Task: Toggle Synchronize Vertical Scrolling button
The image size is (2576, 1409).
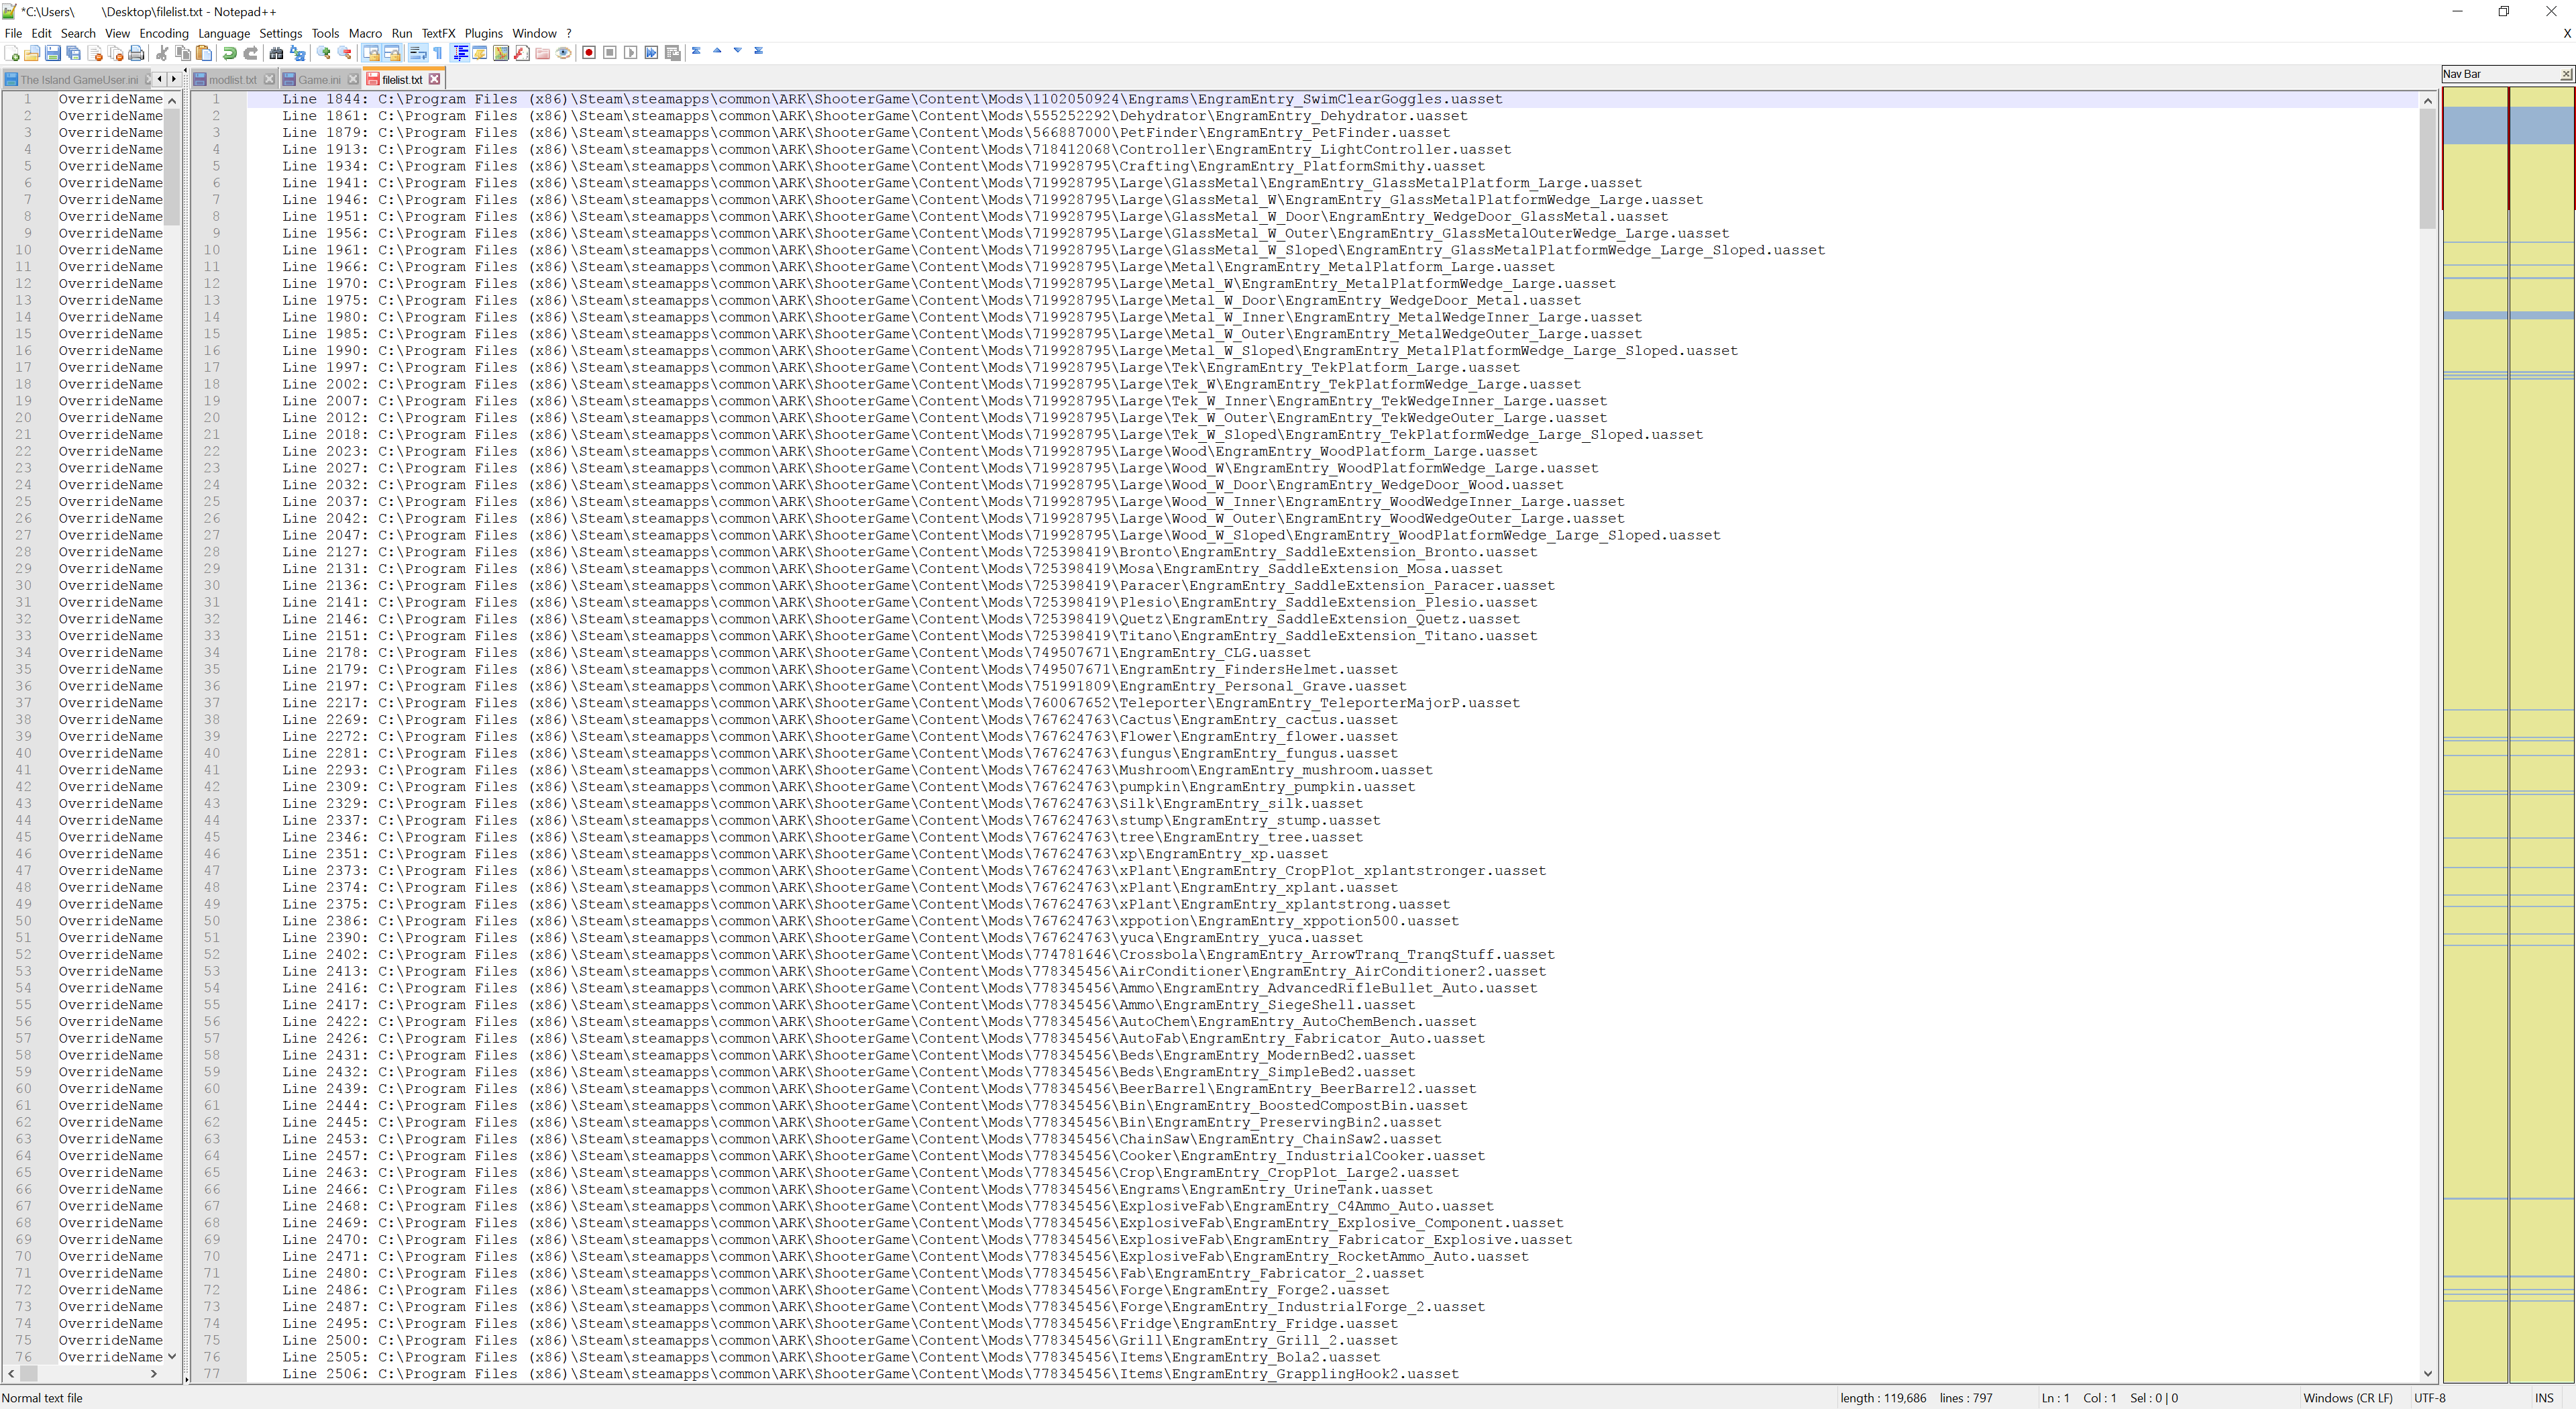Action: (x=371, y=53)
